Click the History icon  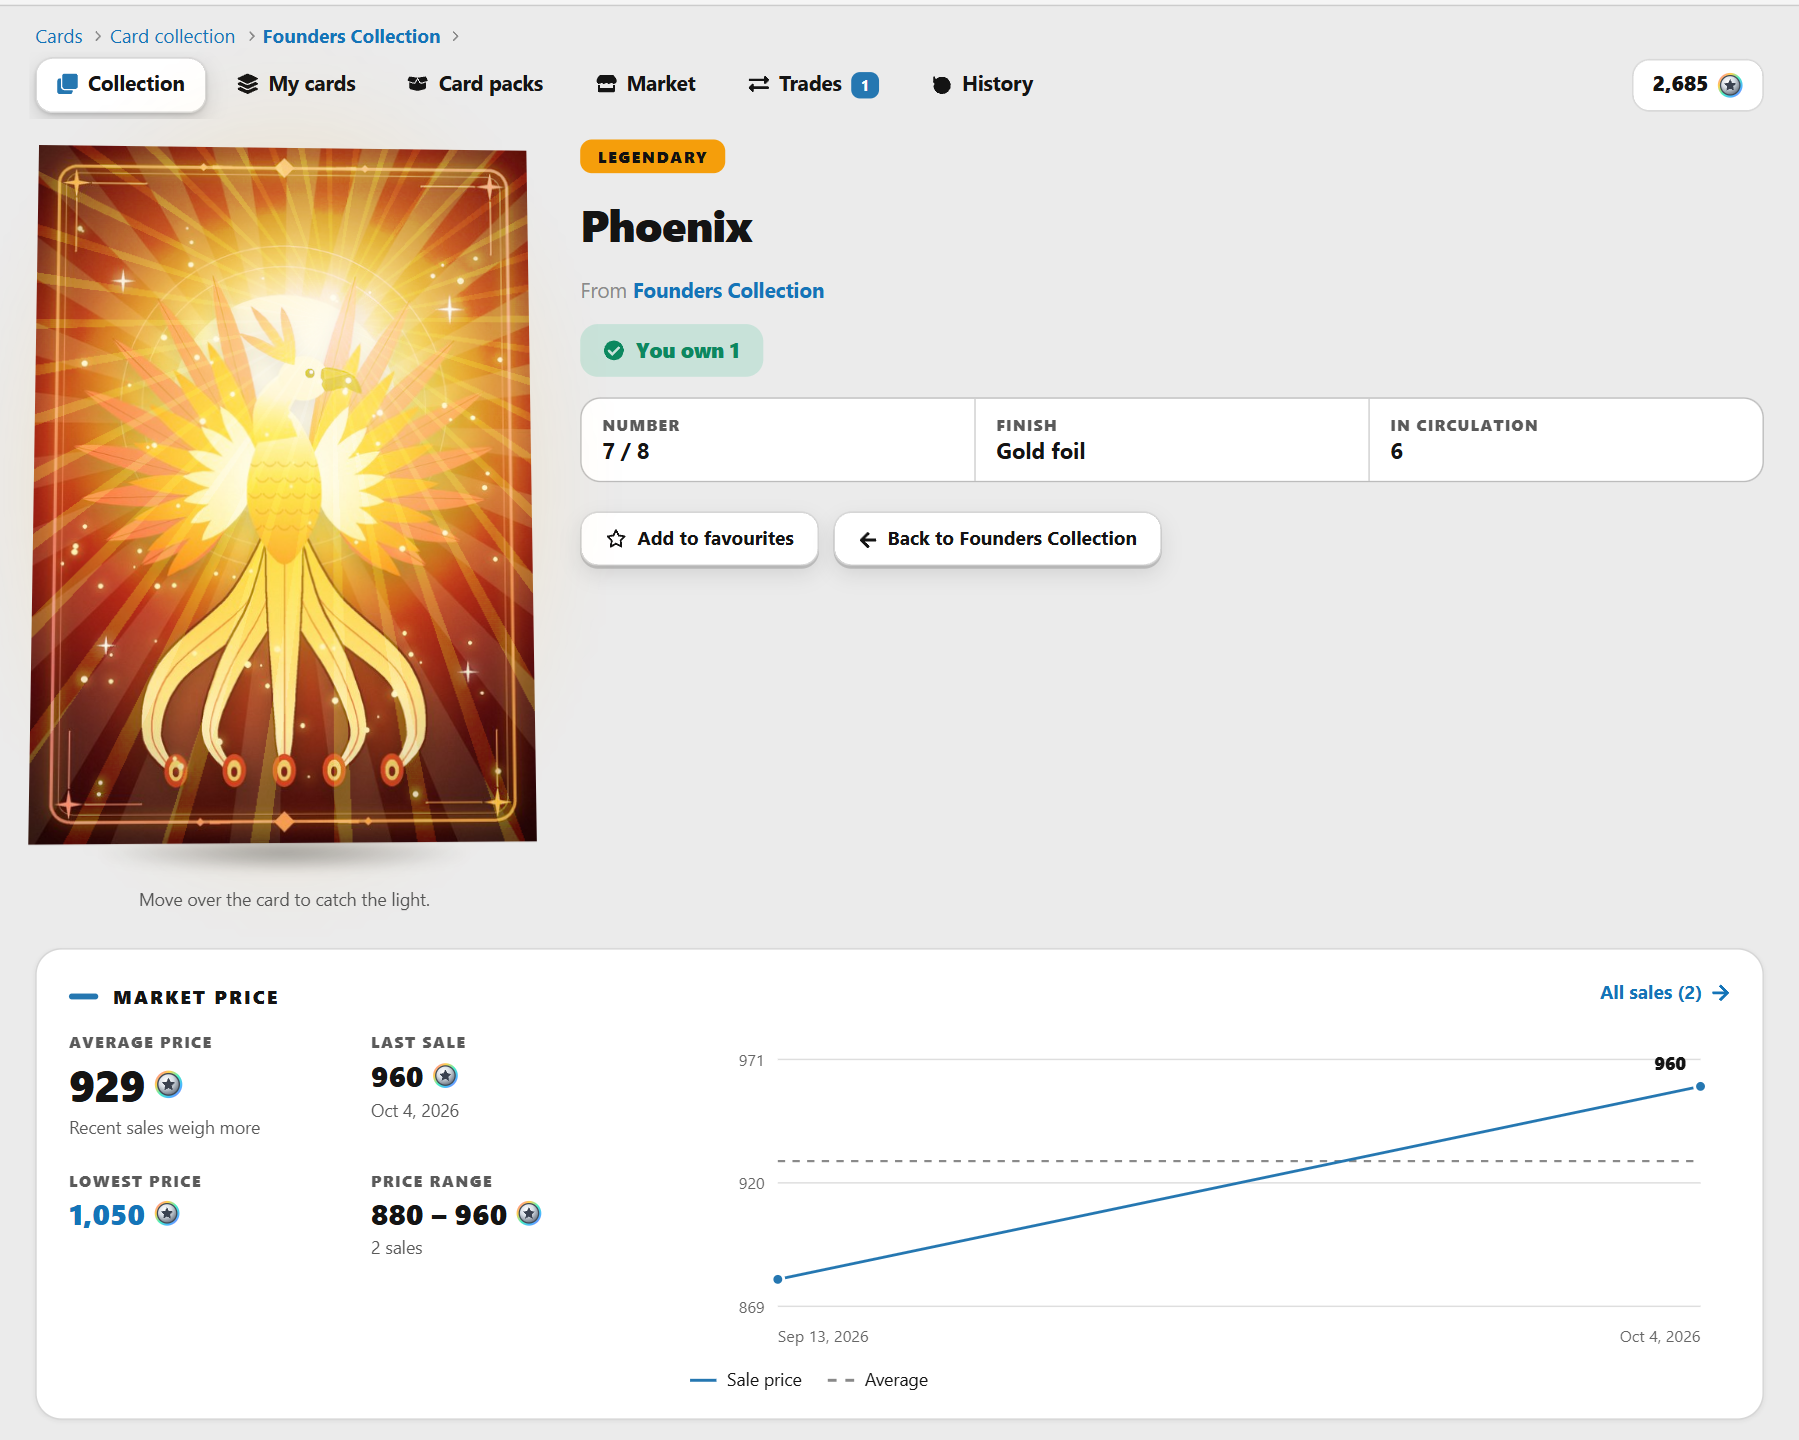click(942, 85)
